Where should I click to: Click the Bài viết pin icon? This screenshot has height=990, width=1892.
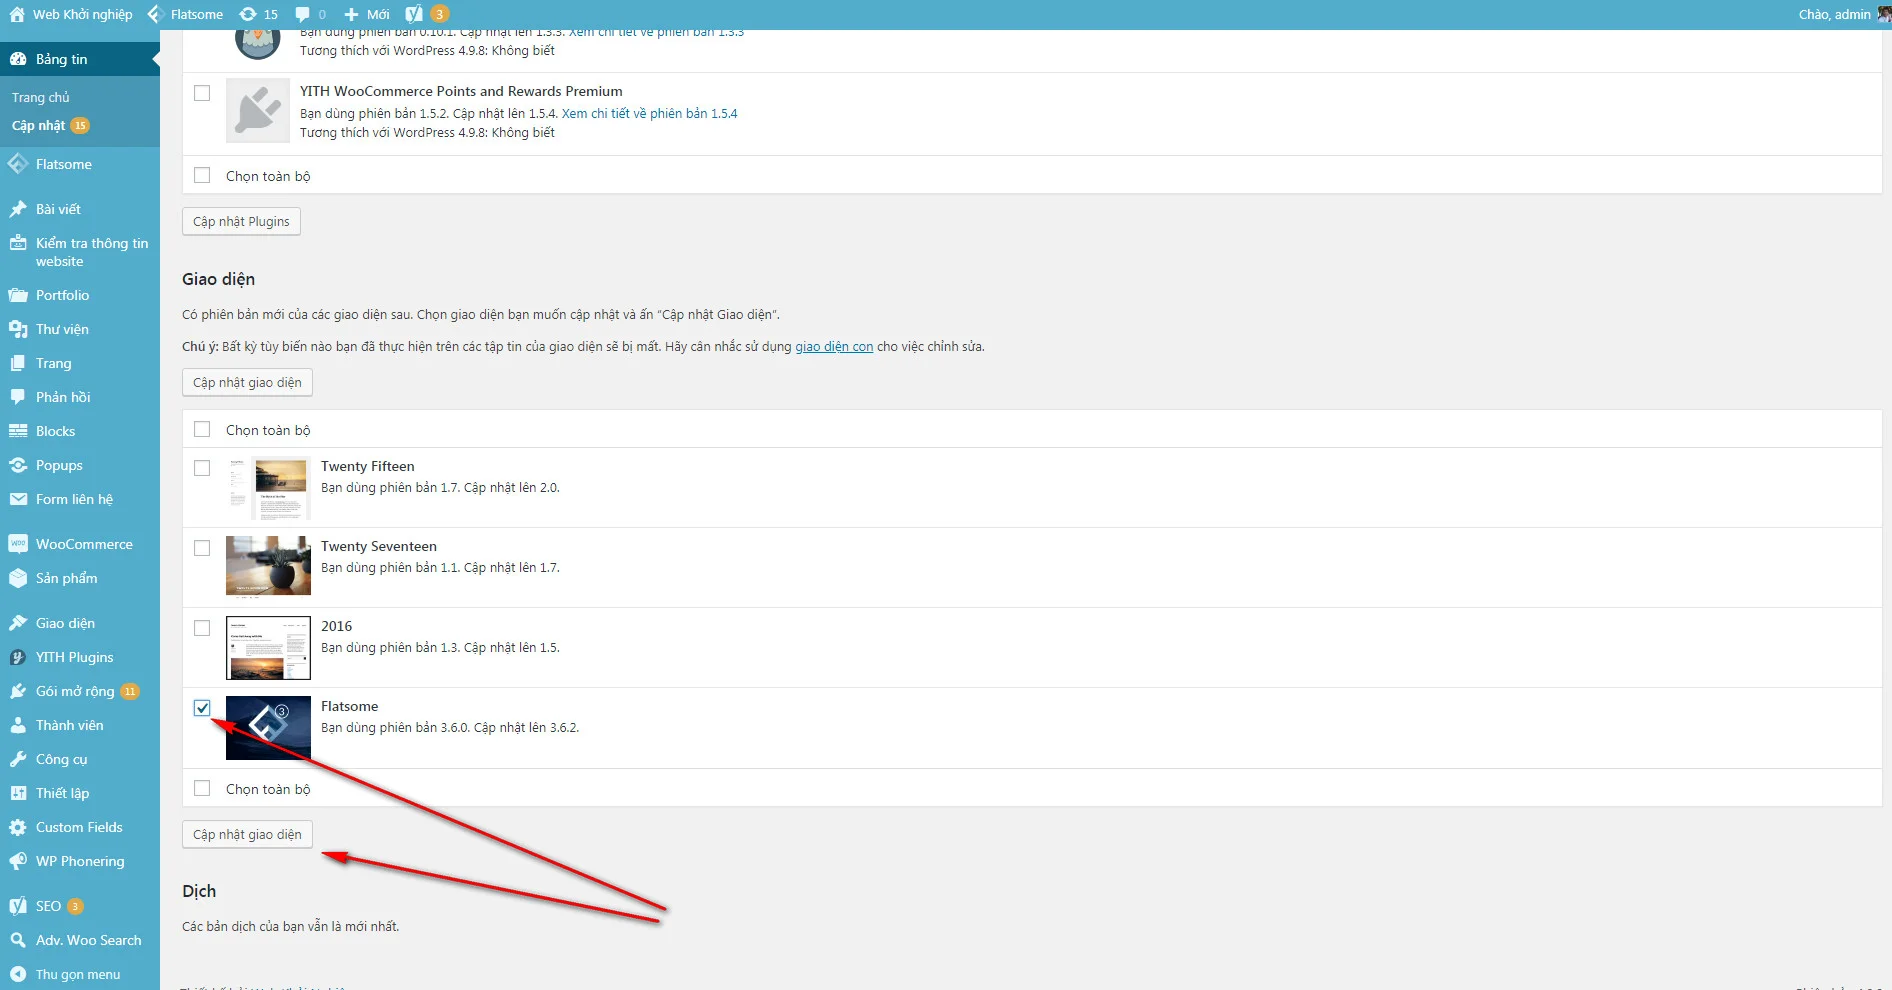[18, 209]
